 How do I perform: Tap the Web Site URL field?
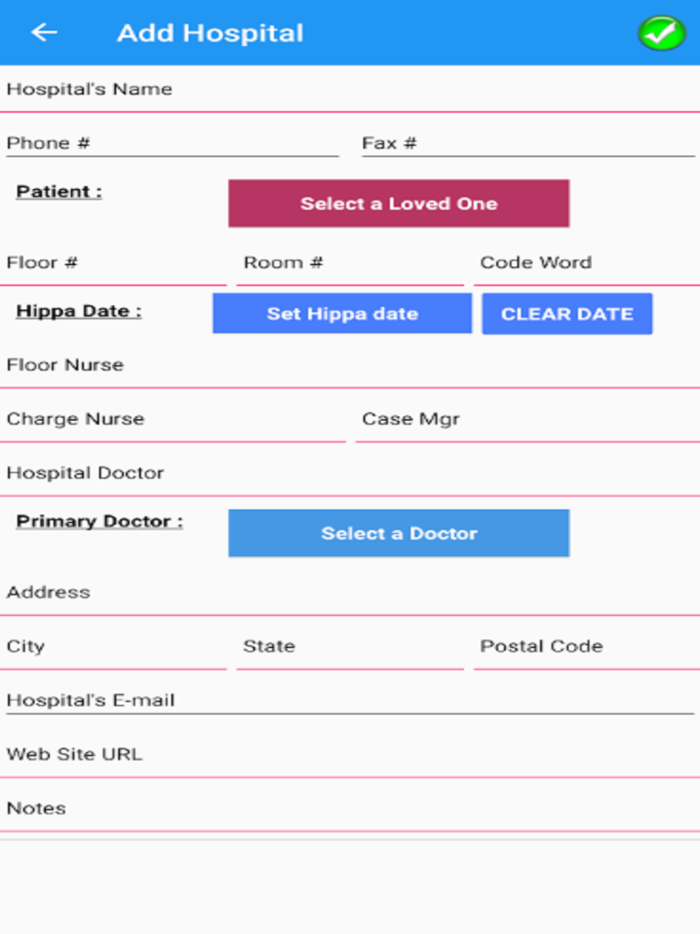[x=350, y=755]
